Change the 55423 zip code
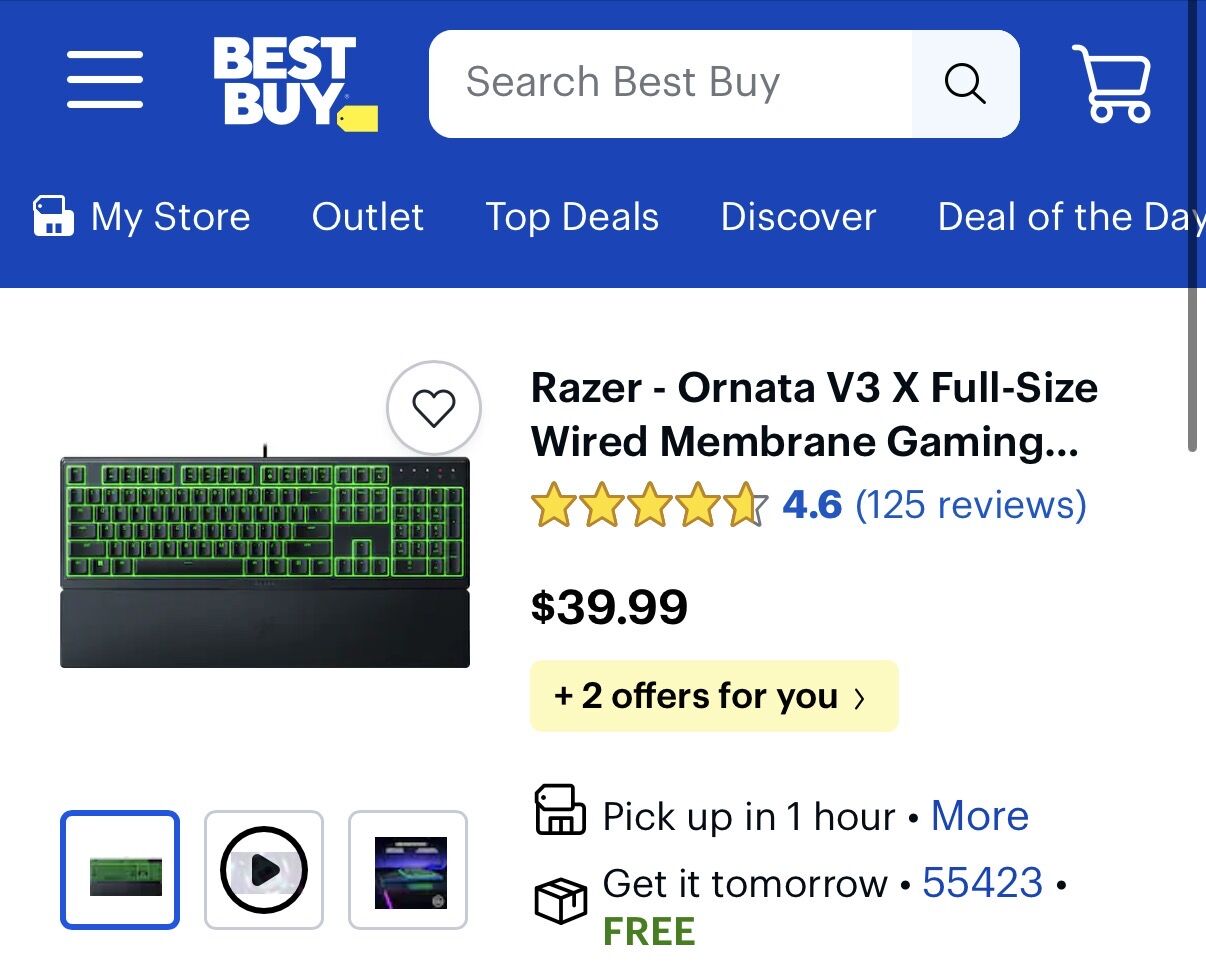1206x980 pixels. point(982,883)
